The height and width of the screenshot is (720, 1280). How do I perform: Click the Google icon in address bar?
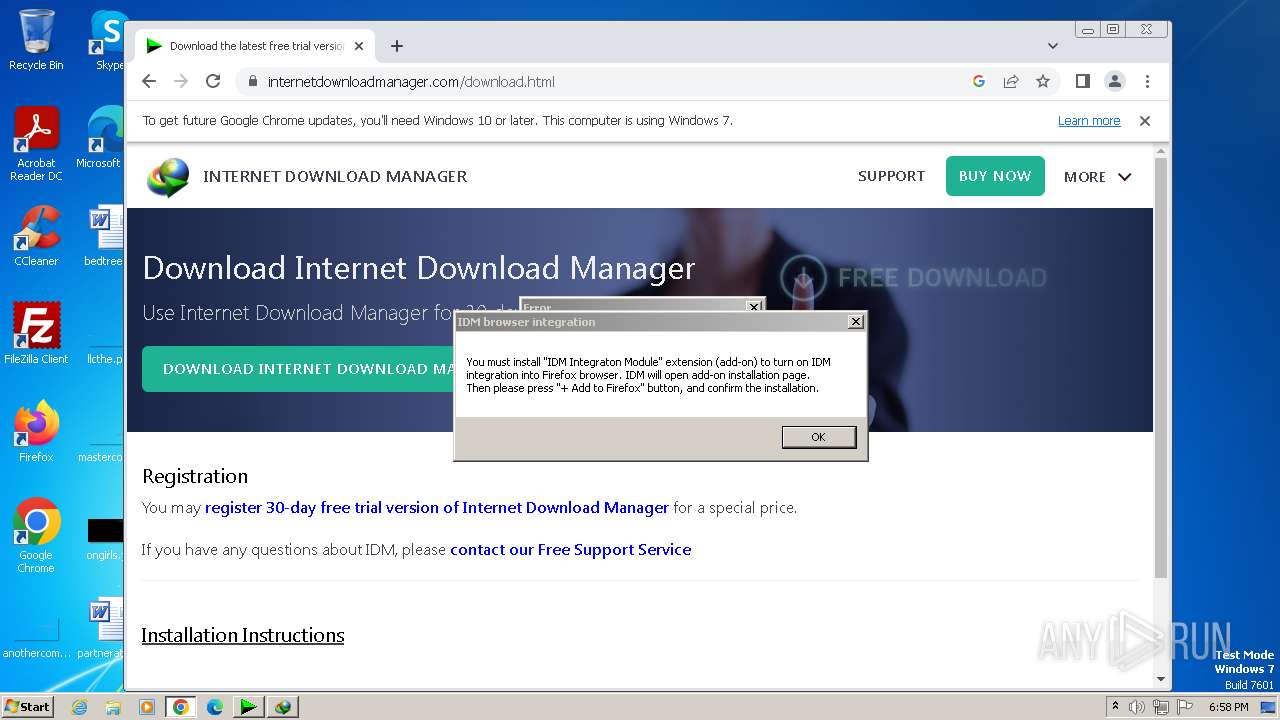979,81
